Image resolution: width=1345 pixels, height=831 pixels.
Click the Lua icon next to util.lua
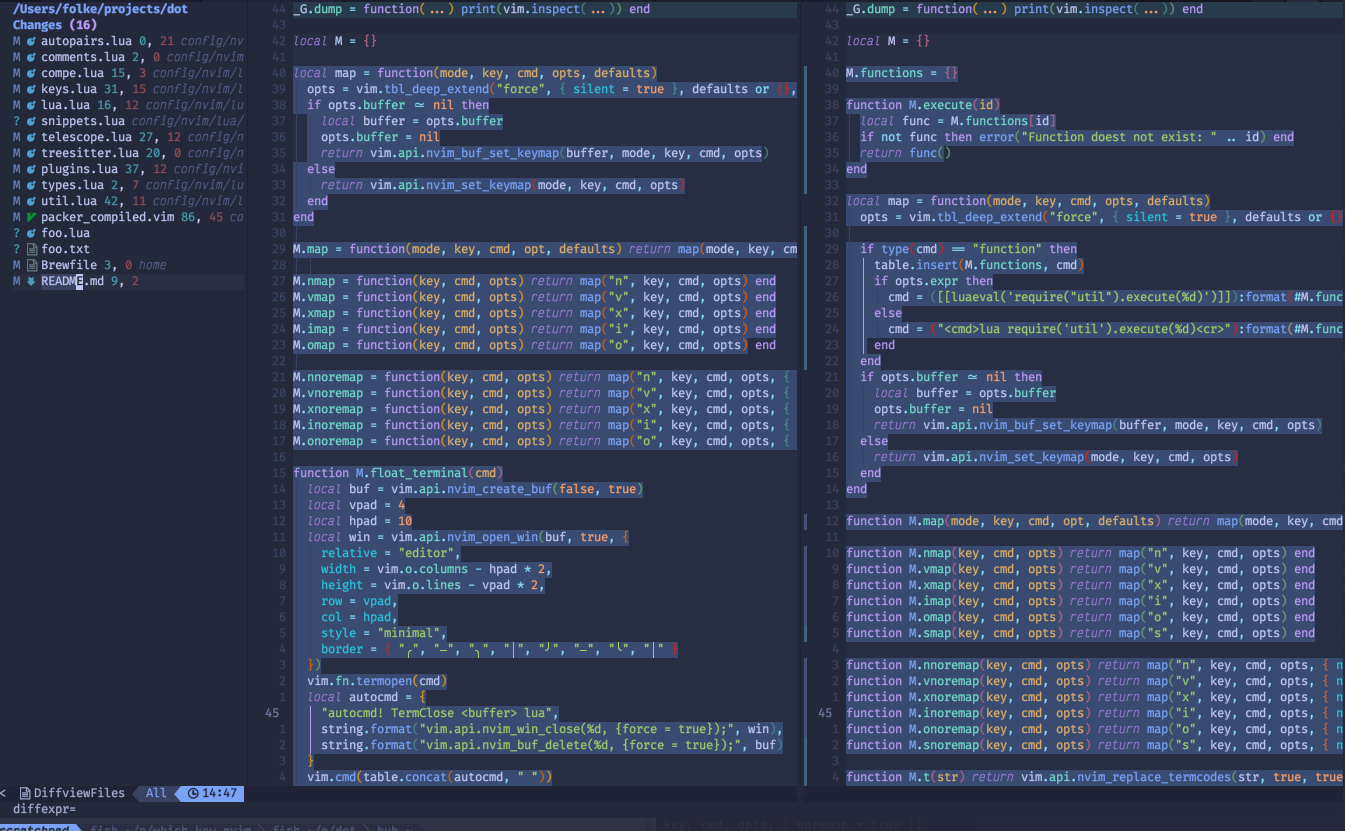click(x=31, y=201)
